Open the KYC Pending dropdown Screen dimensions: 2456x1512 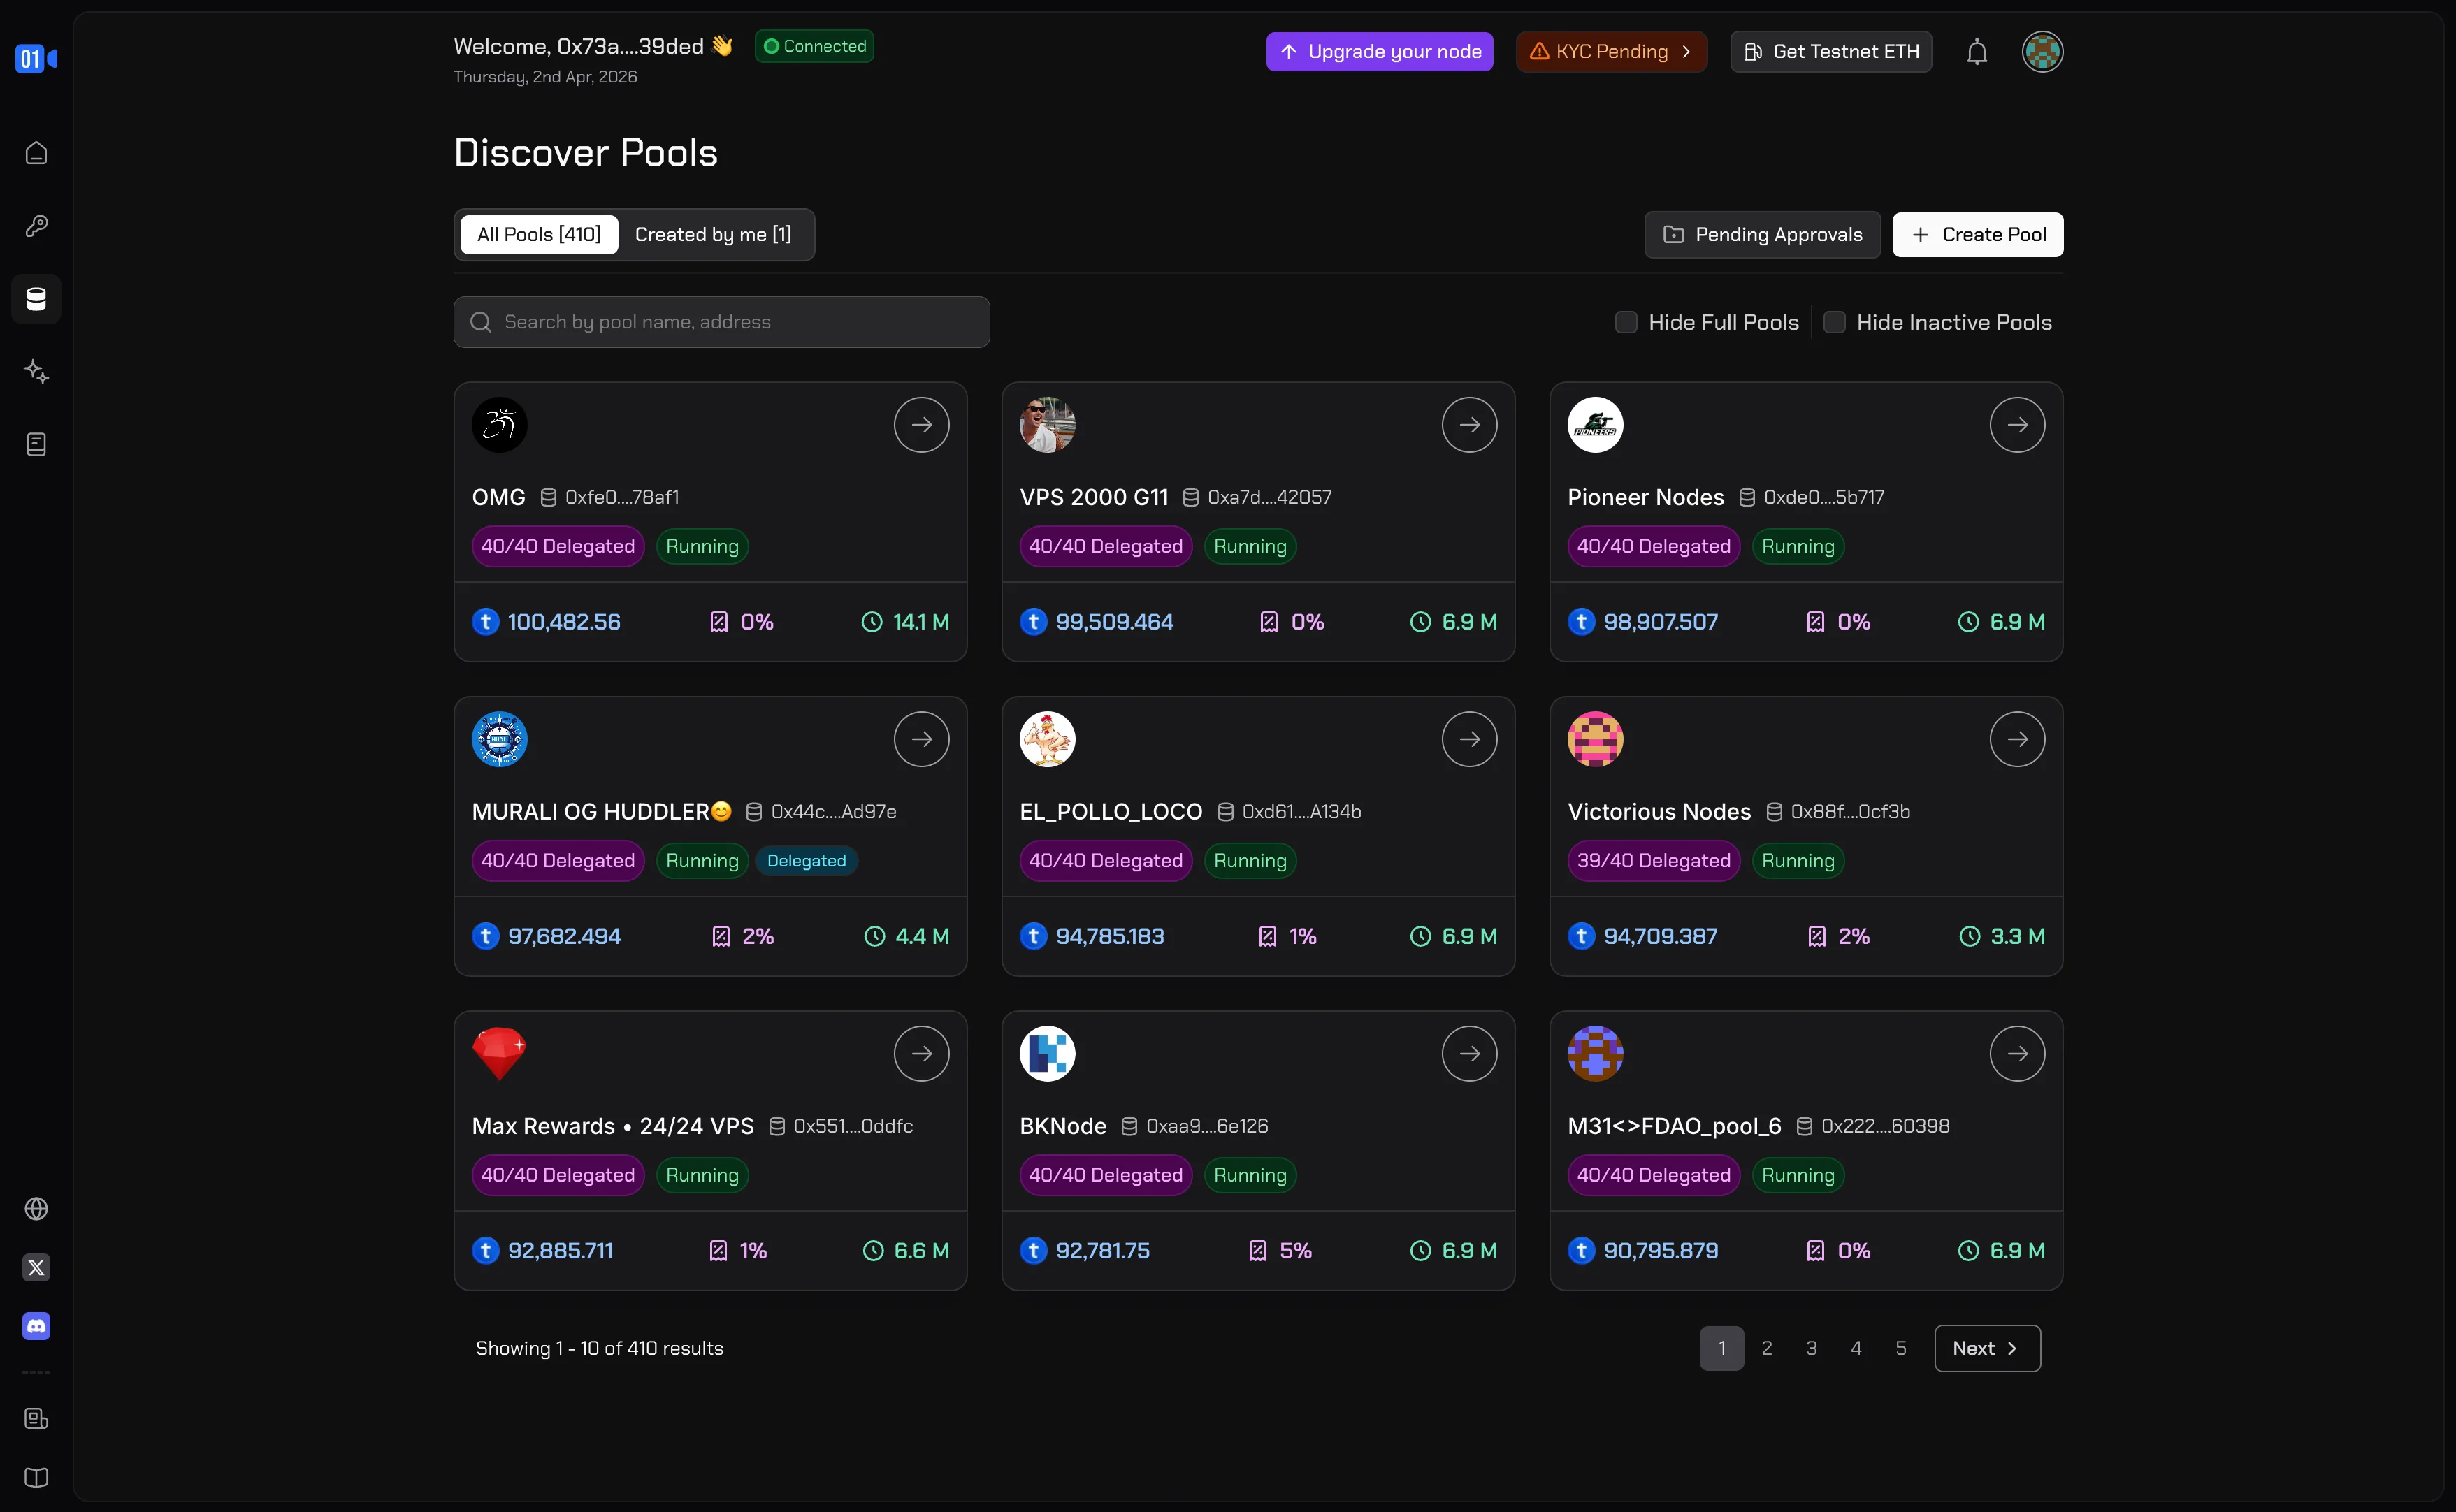pos(1610,51)
